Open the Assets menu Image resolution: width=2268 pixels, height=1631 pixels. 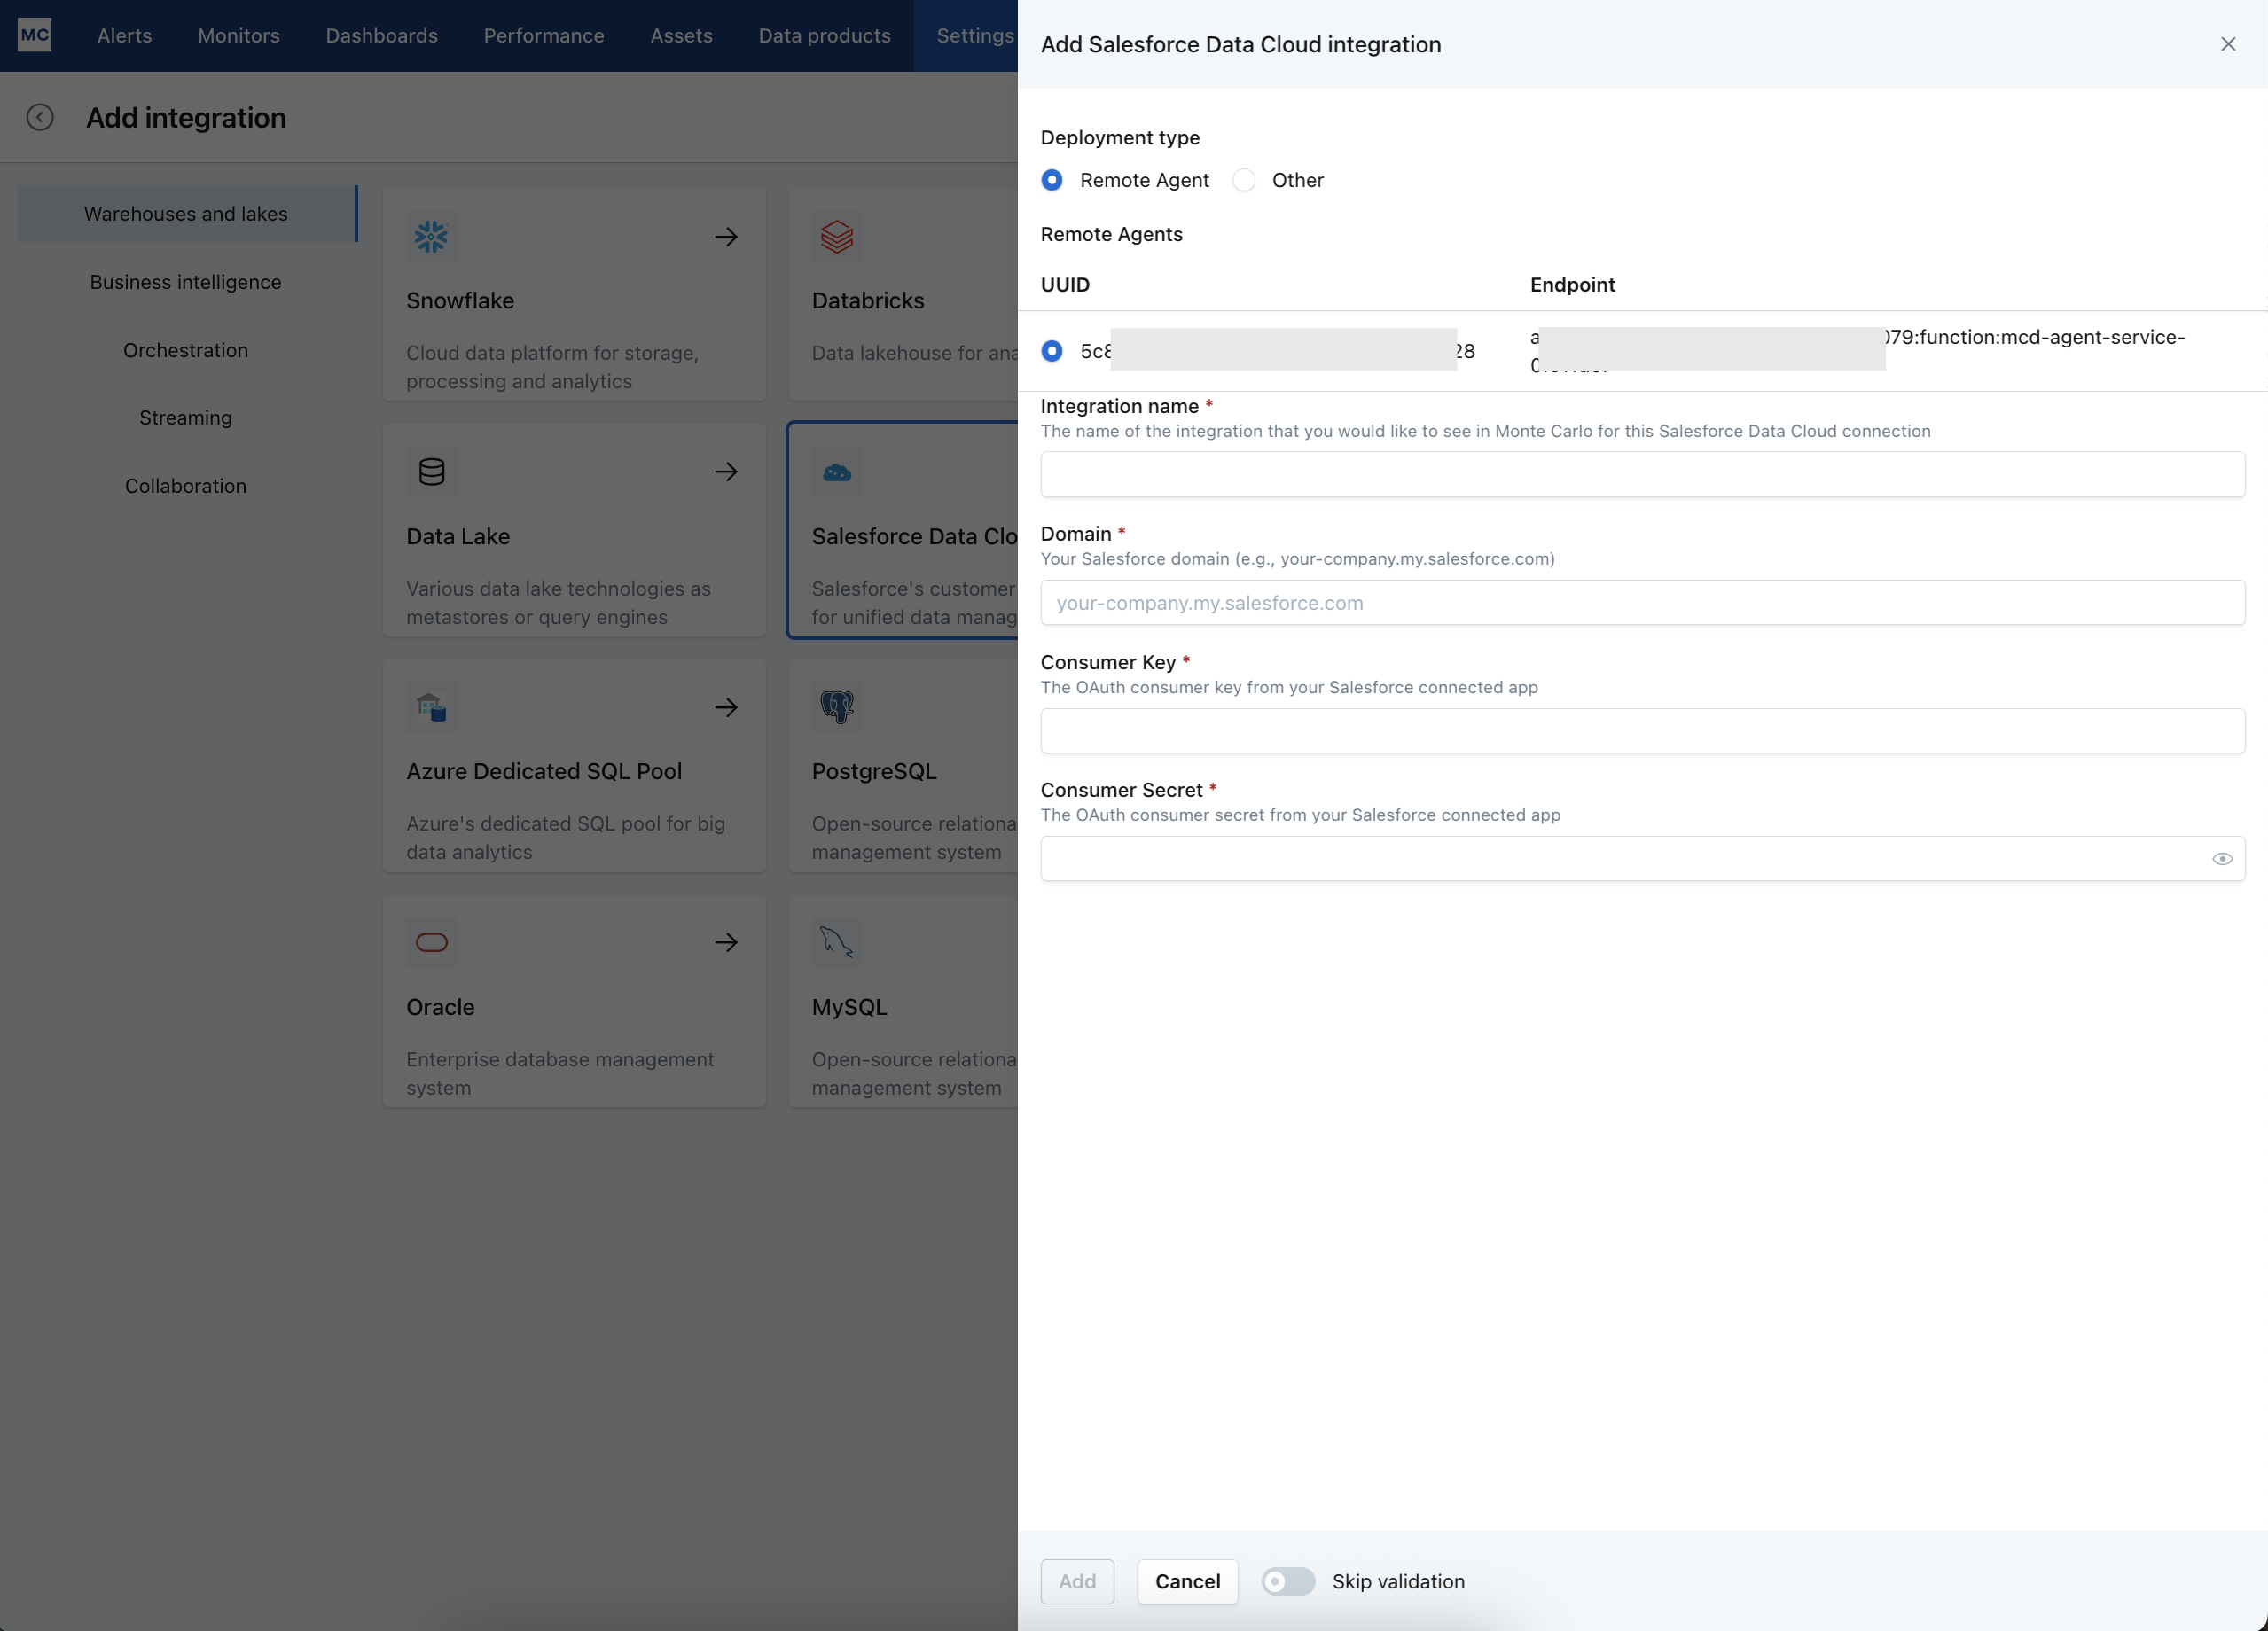682,36
